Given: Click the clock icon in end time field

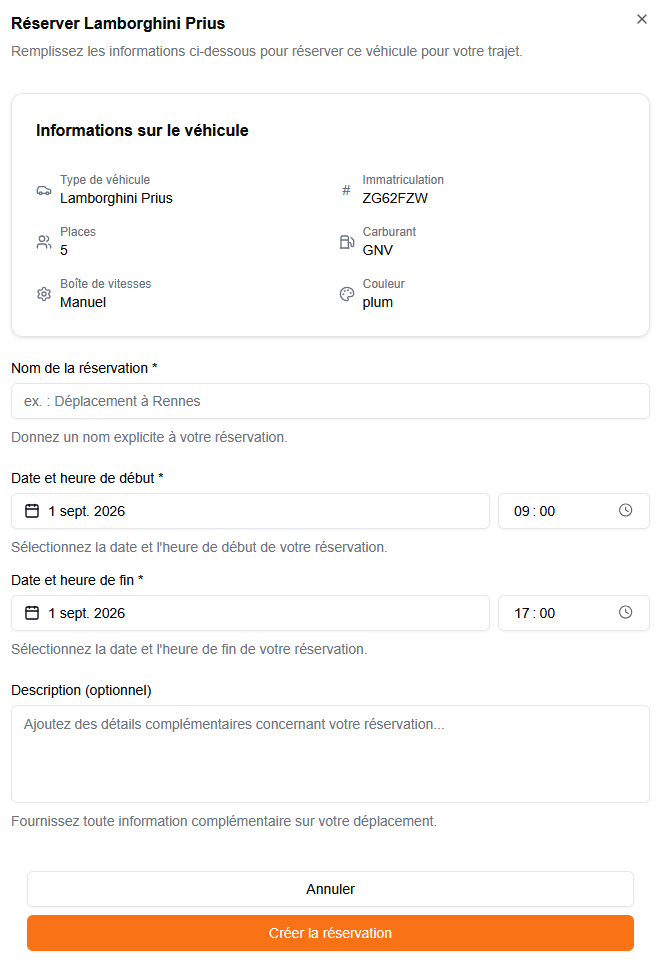Looking at the screenshot, I should [x=625, y=612].
